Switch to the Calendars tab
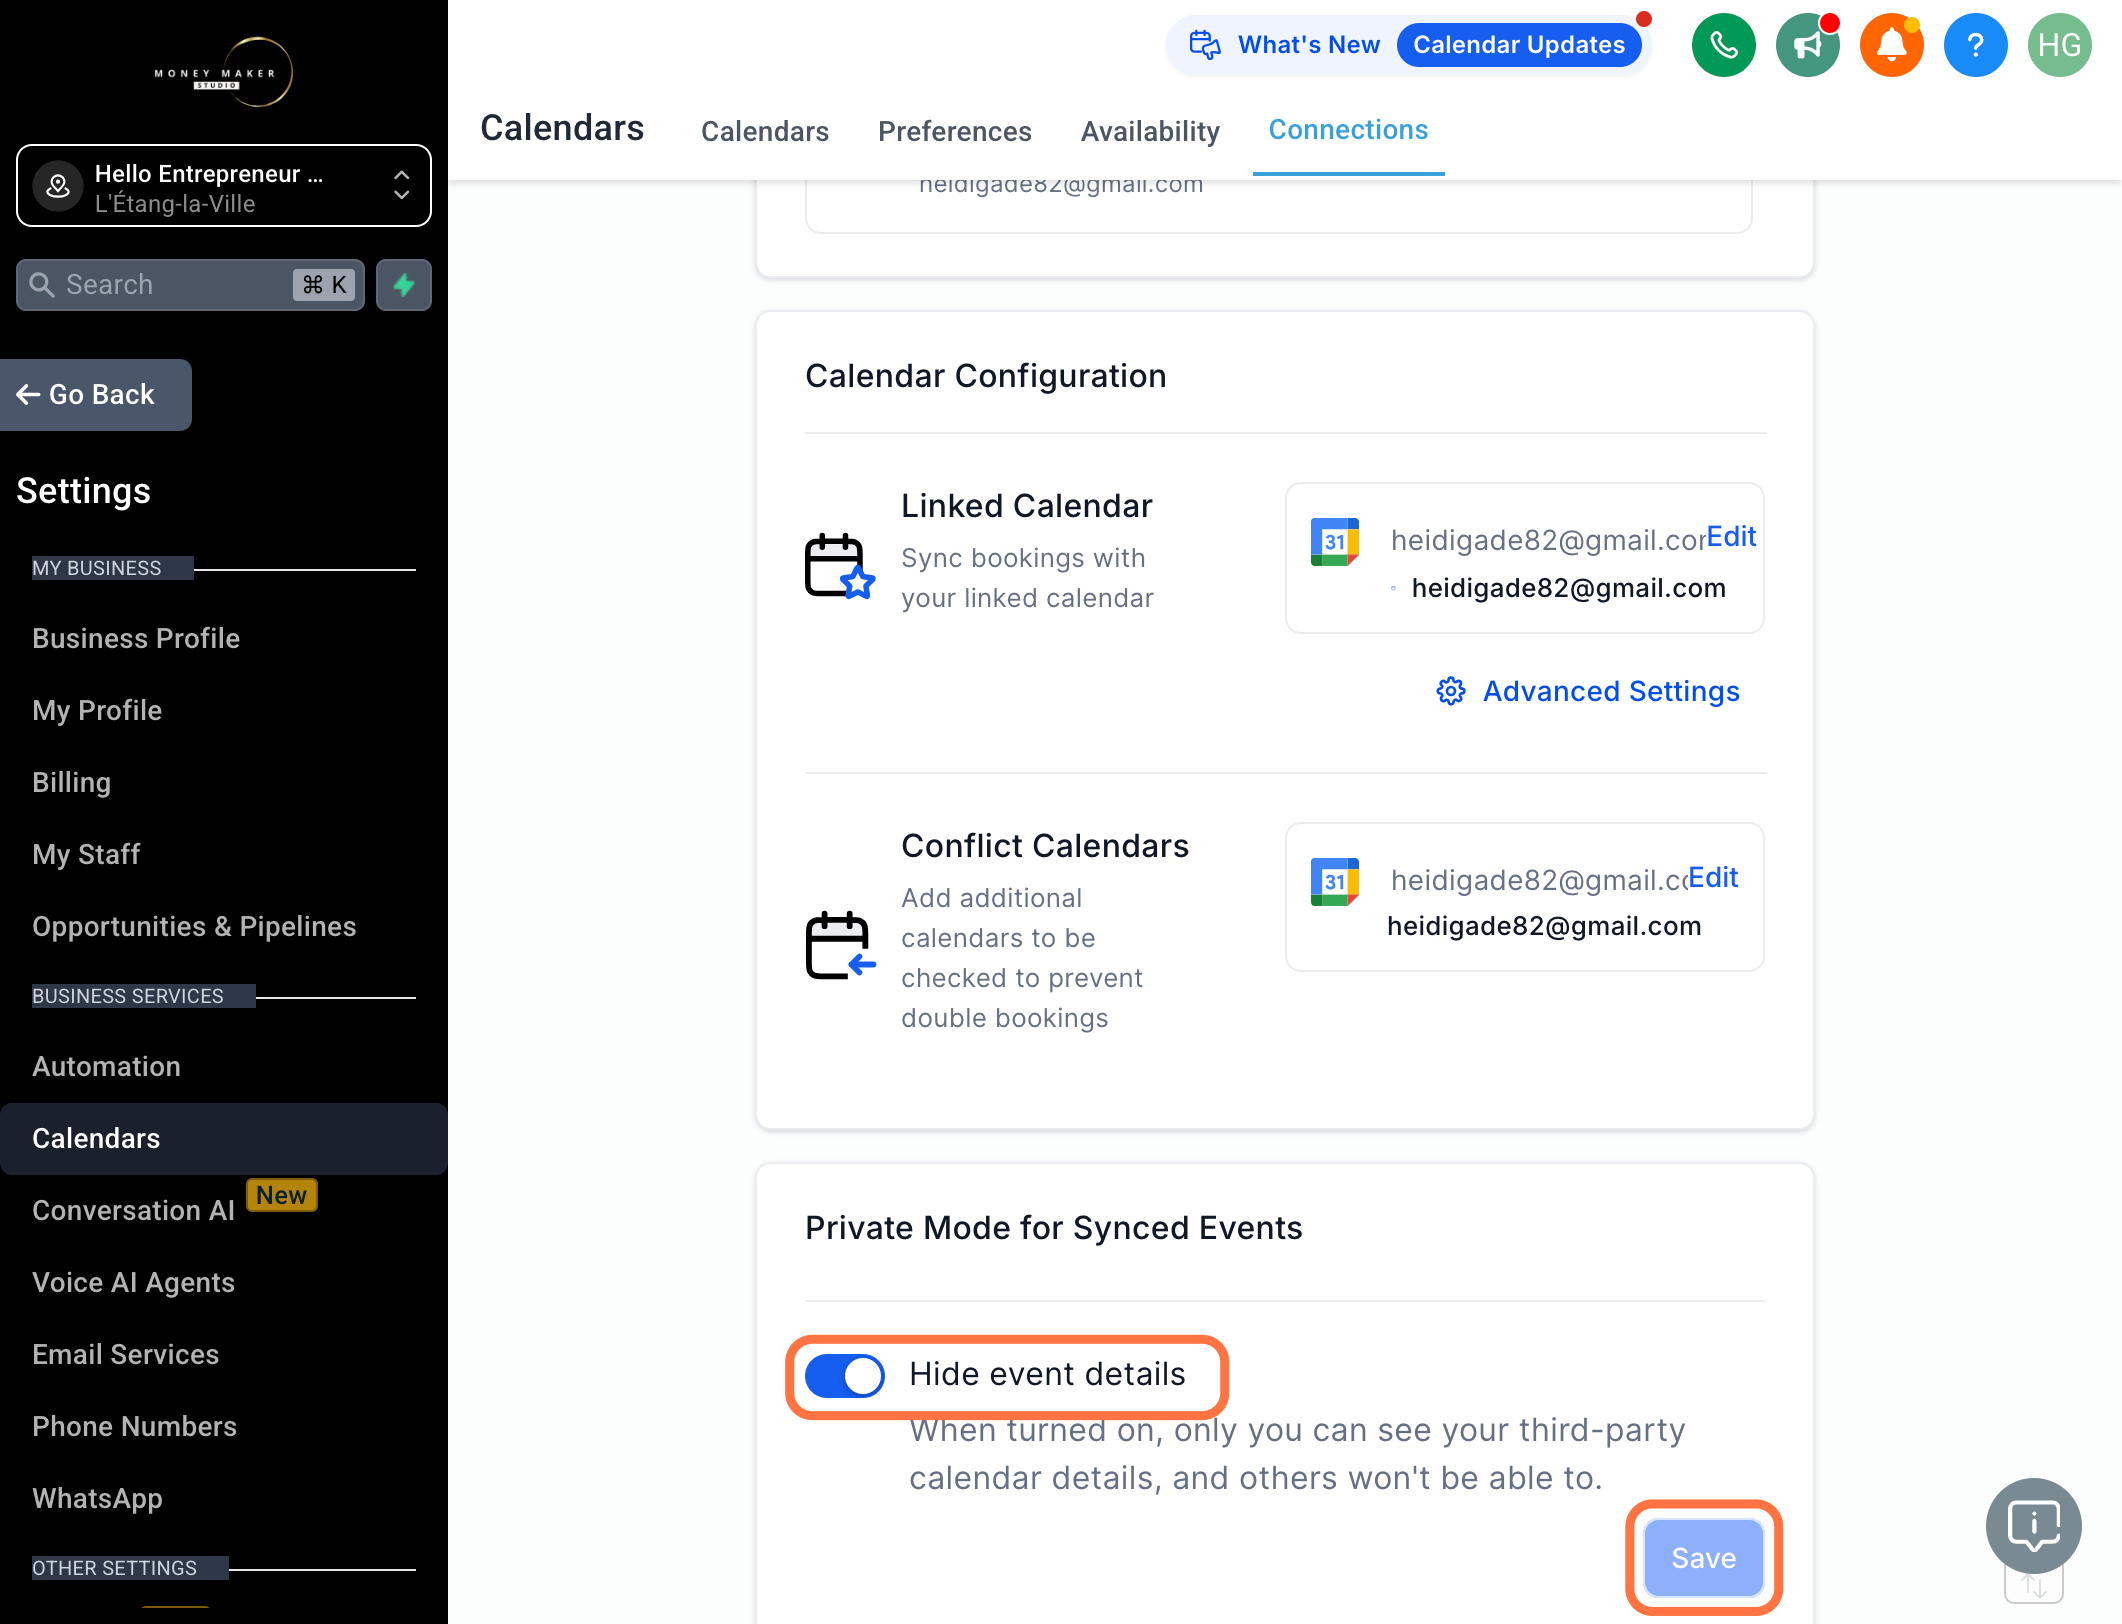 (765, 131)
